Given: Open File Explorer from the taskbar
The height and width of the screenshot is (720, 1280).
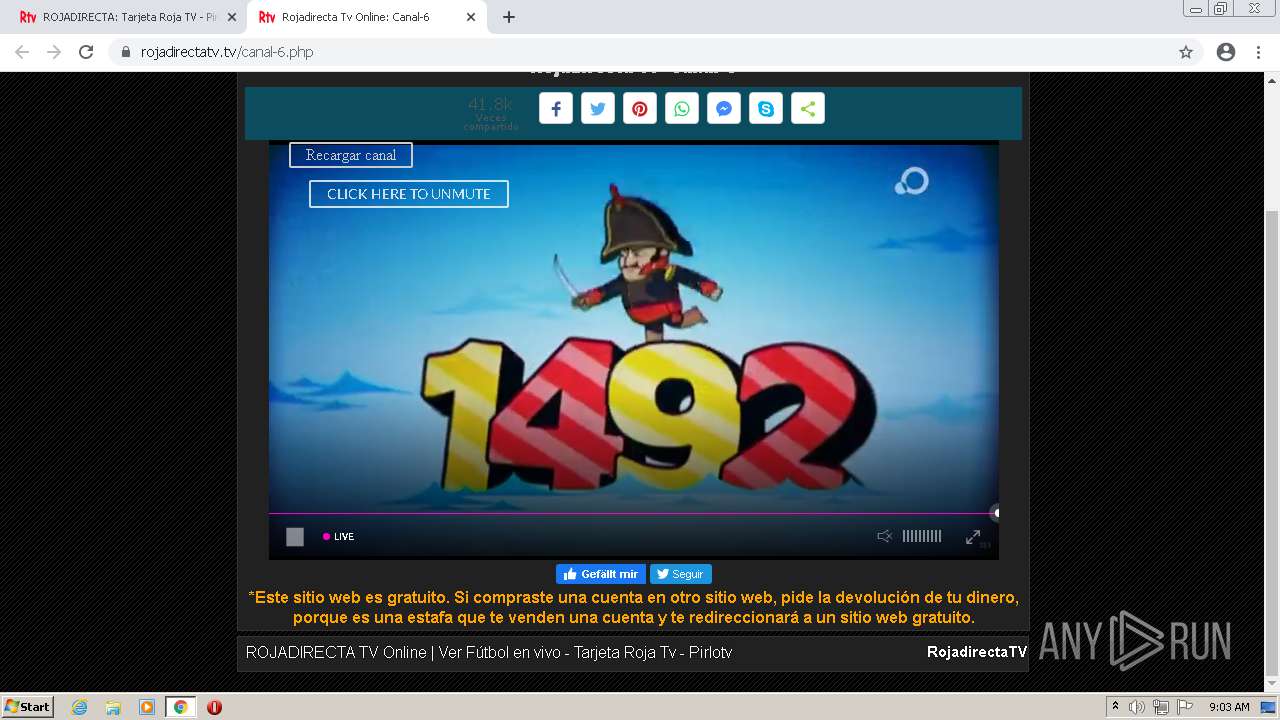Looking at the screenshot, I should (x=113, y=707).
